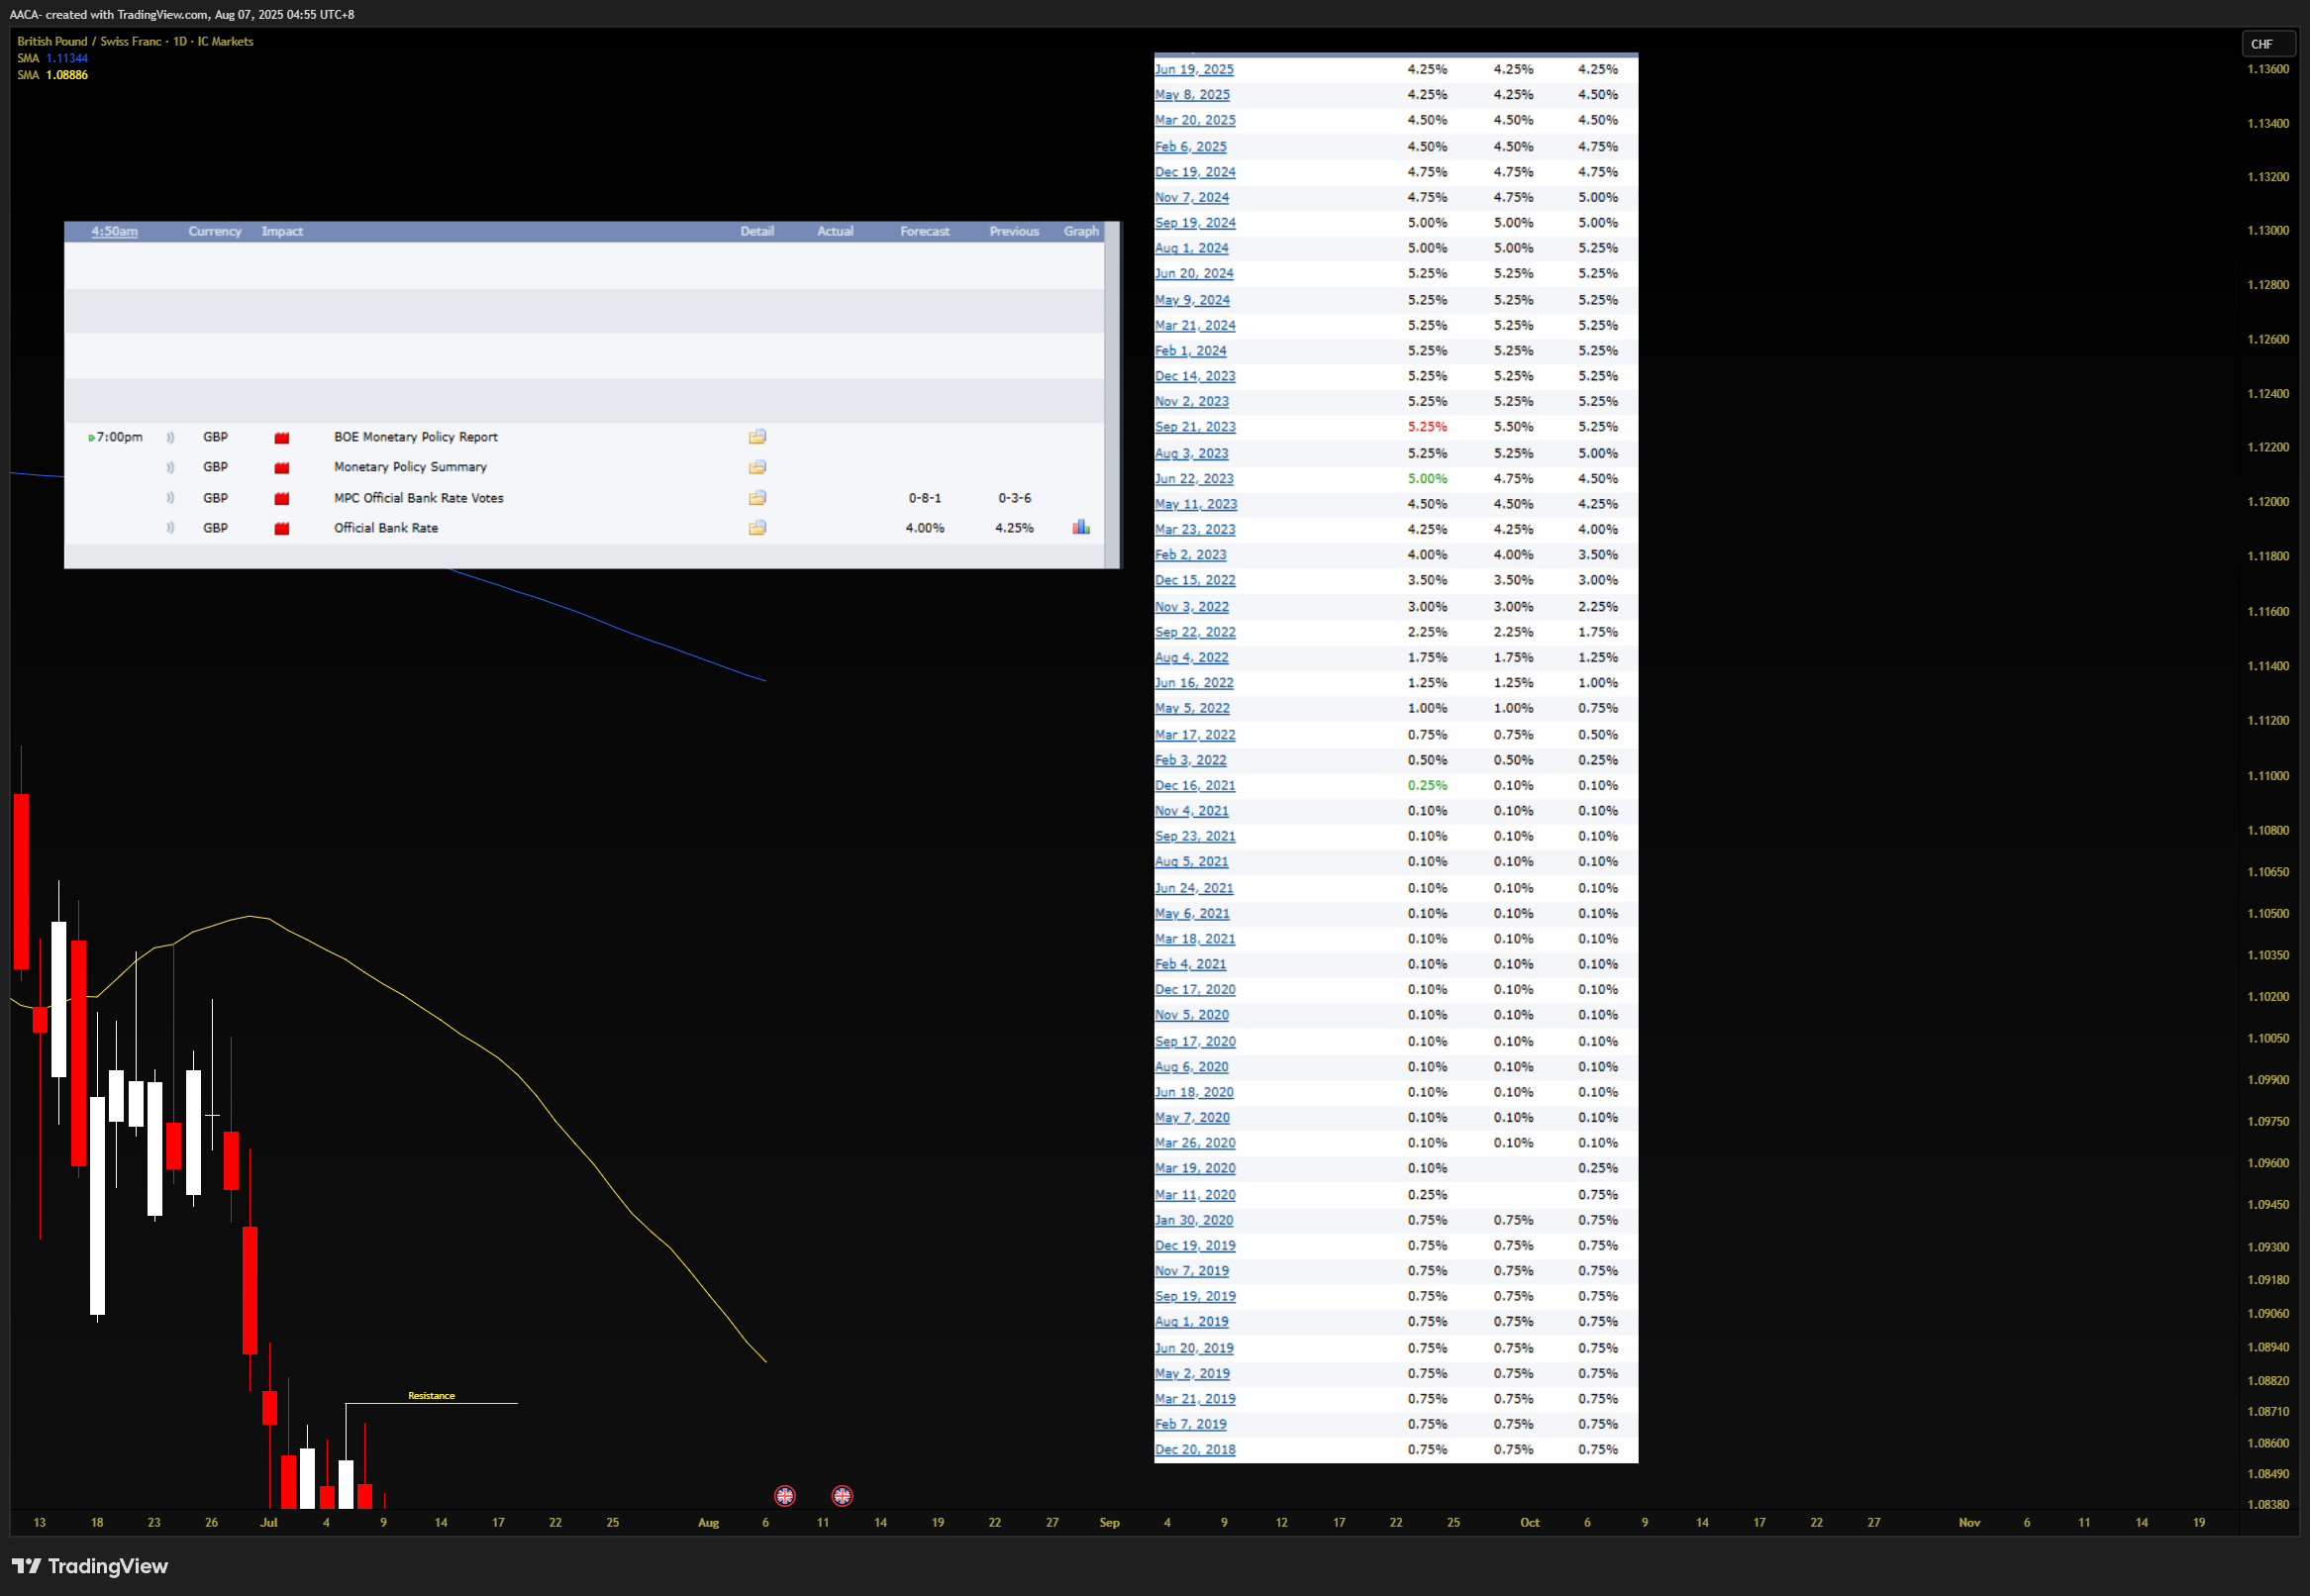Click red impact icon of MPC Official Bank Rate Votes
The width and height of the screenshot is (2310, 1596).
pos(282,499)
